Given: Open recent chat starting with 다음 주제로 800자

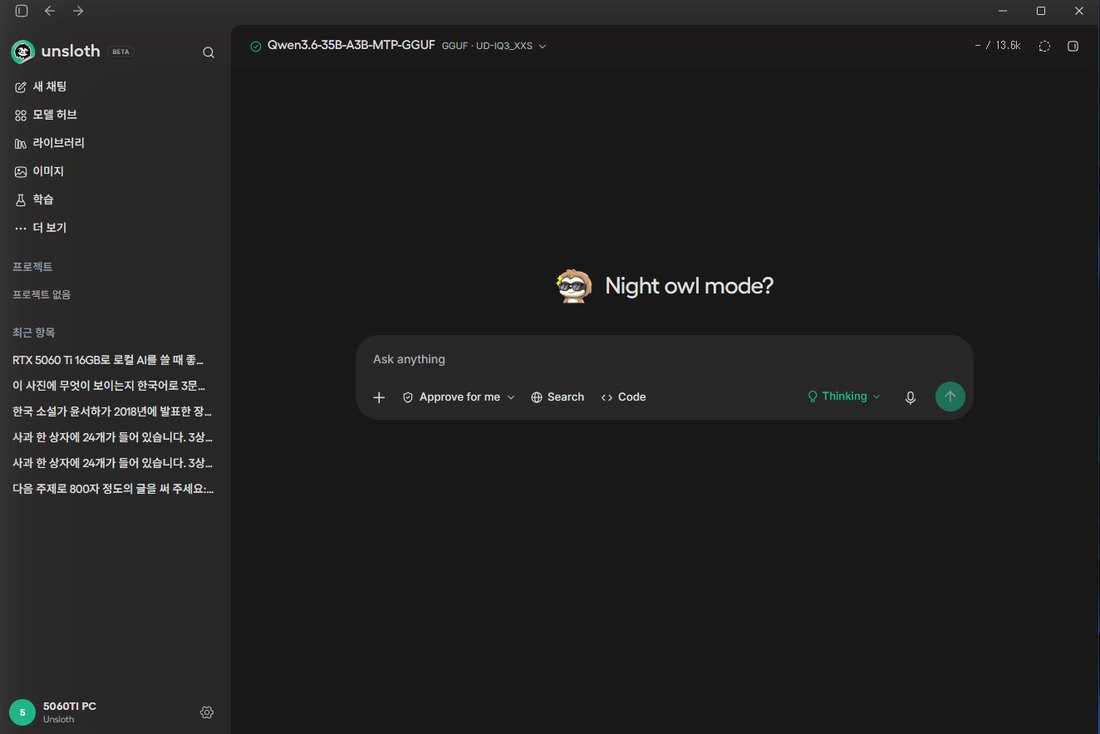Looking at the screenshot, I should point(113,488).
